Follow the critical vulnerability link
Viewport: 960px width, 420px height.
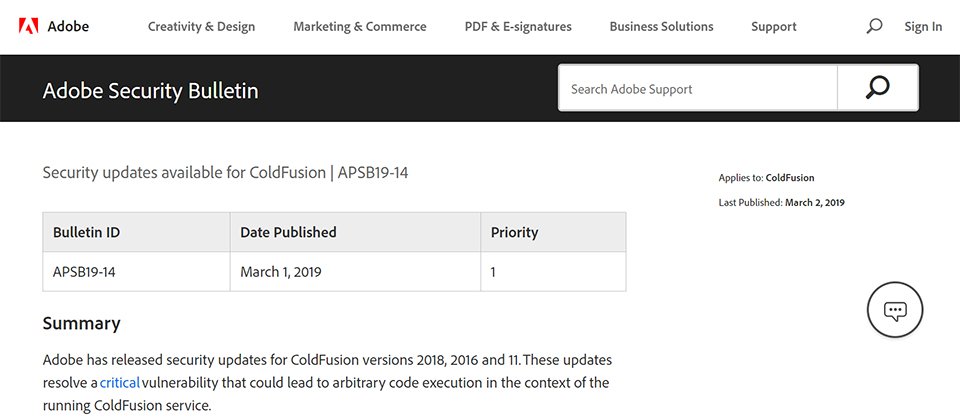click(120, 383)
